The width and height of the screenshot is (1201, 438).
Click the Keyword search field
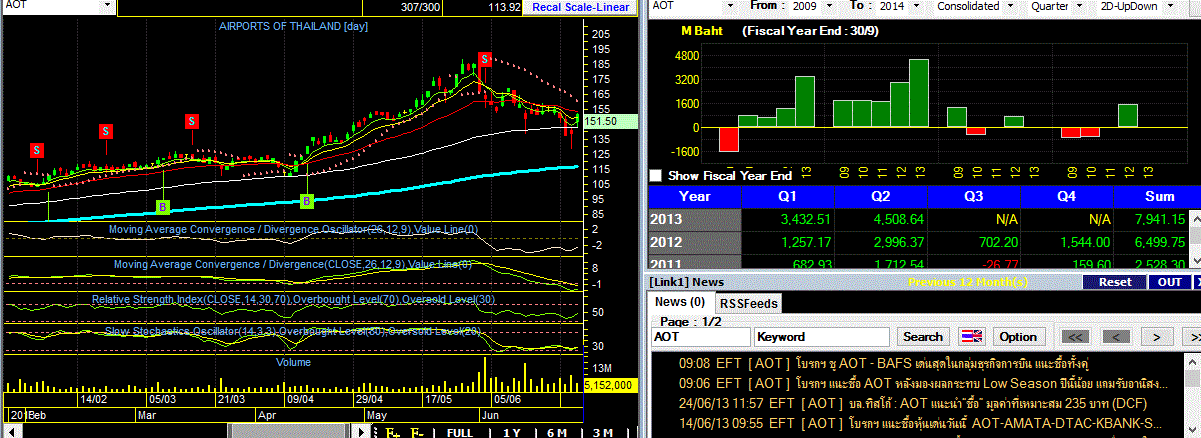(x=822, y=337)
